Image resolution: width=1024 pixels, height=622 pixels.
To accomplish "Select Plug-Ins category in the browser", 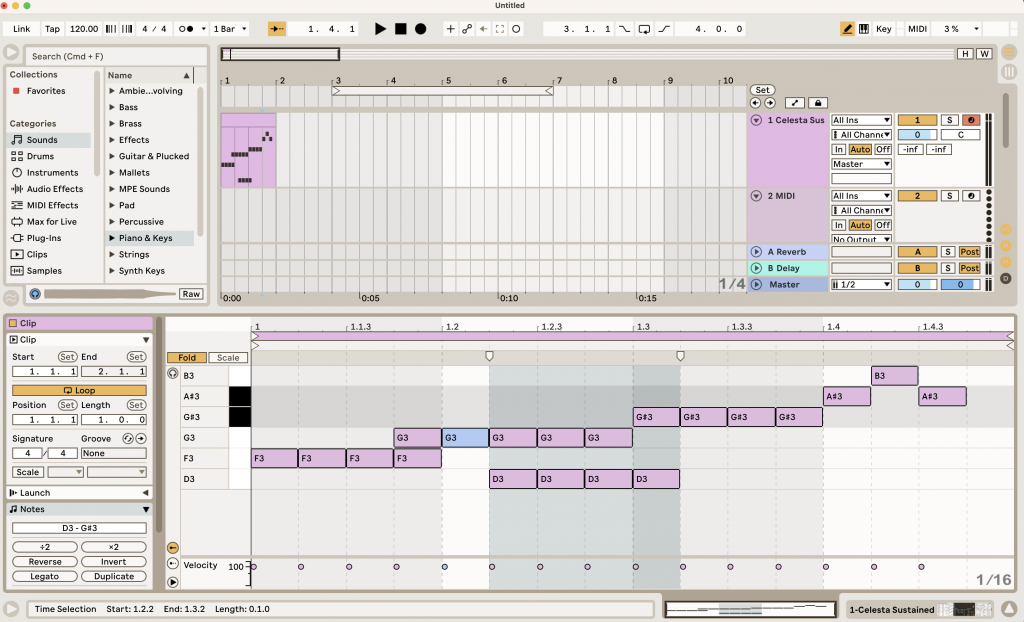I will click(44, 238).
